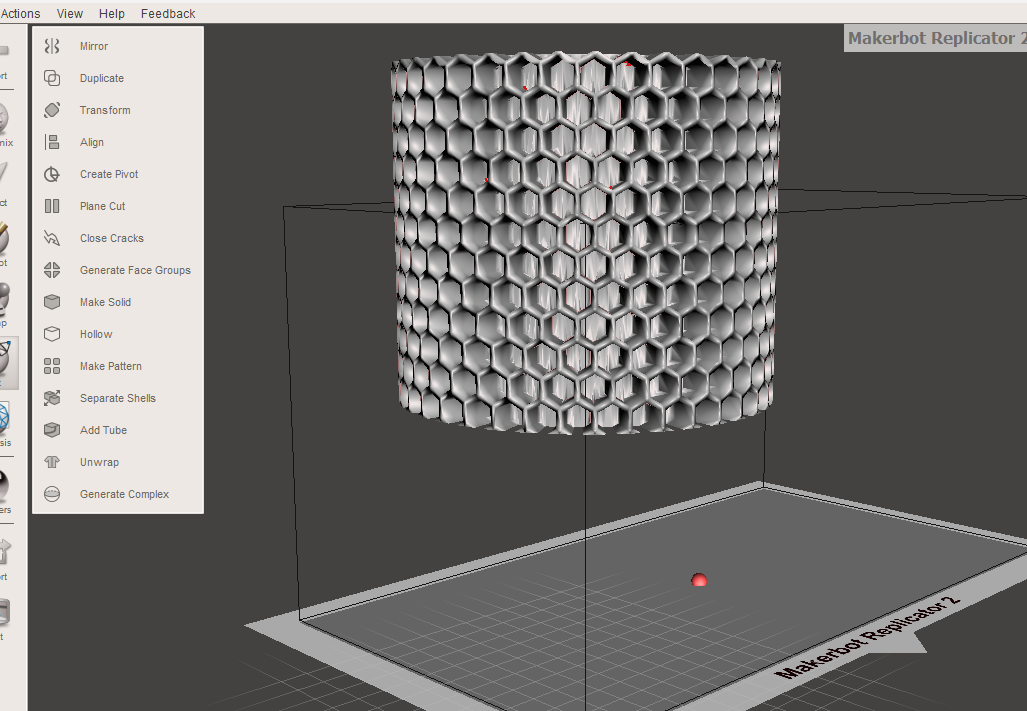Open the Makerbot Replicator 2 printer selector

tap(935, 38)
